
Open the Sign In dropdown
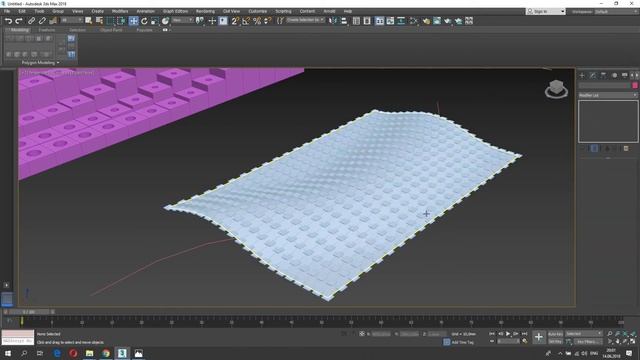pyautogui.click(x=546, y=11)
